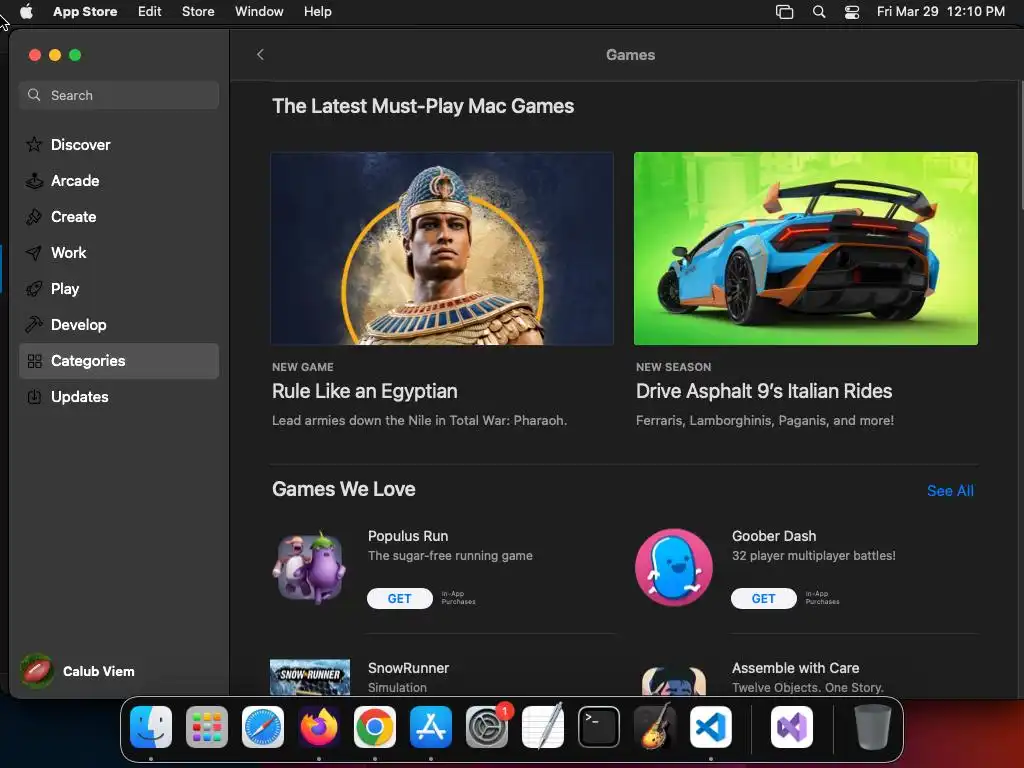Get the Populus Run game
Viewport: 1024px width, 768px height.
point(400,598)
